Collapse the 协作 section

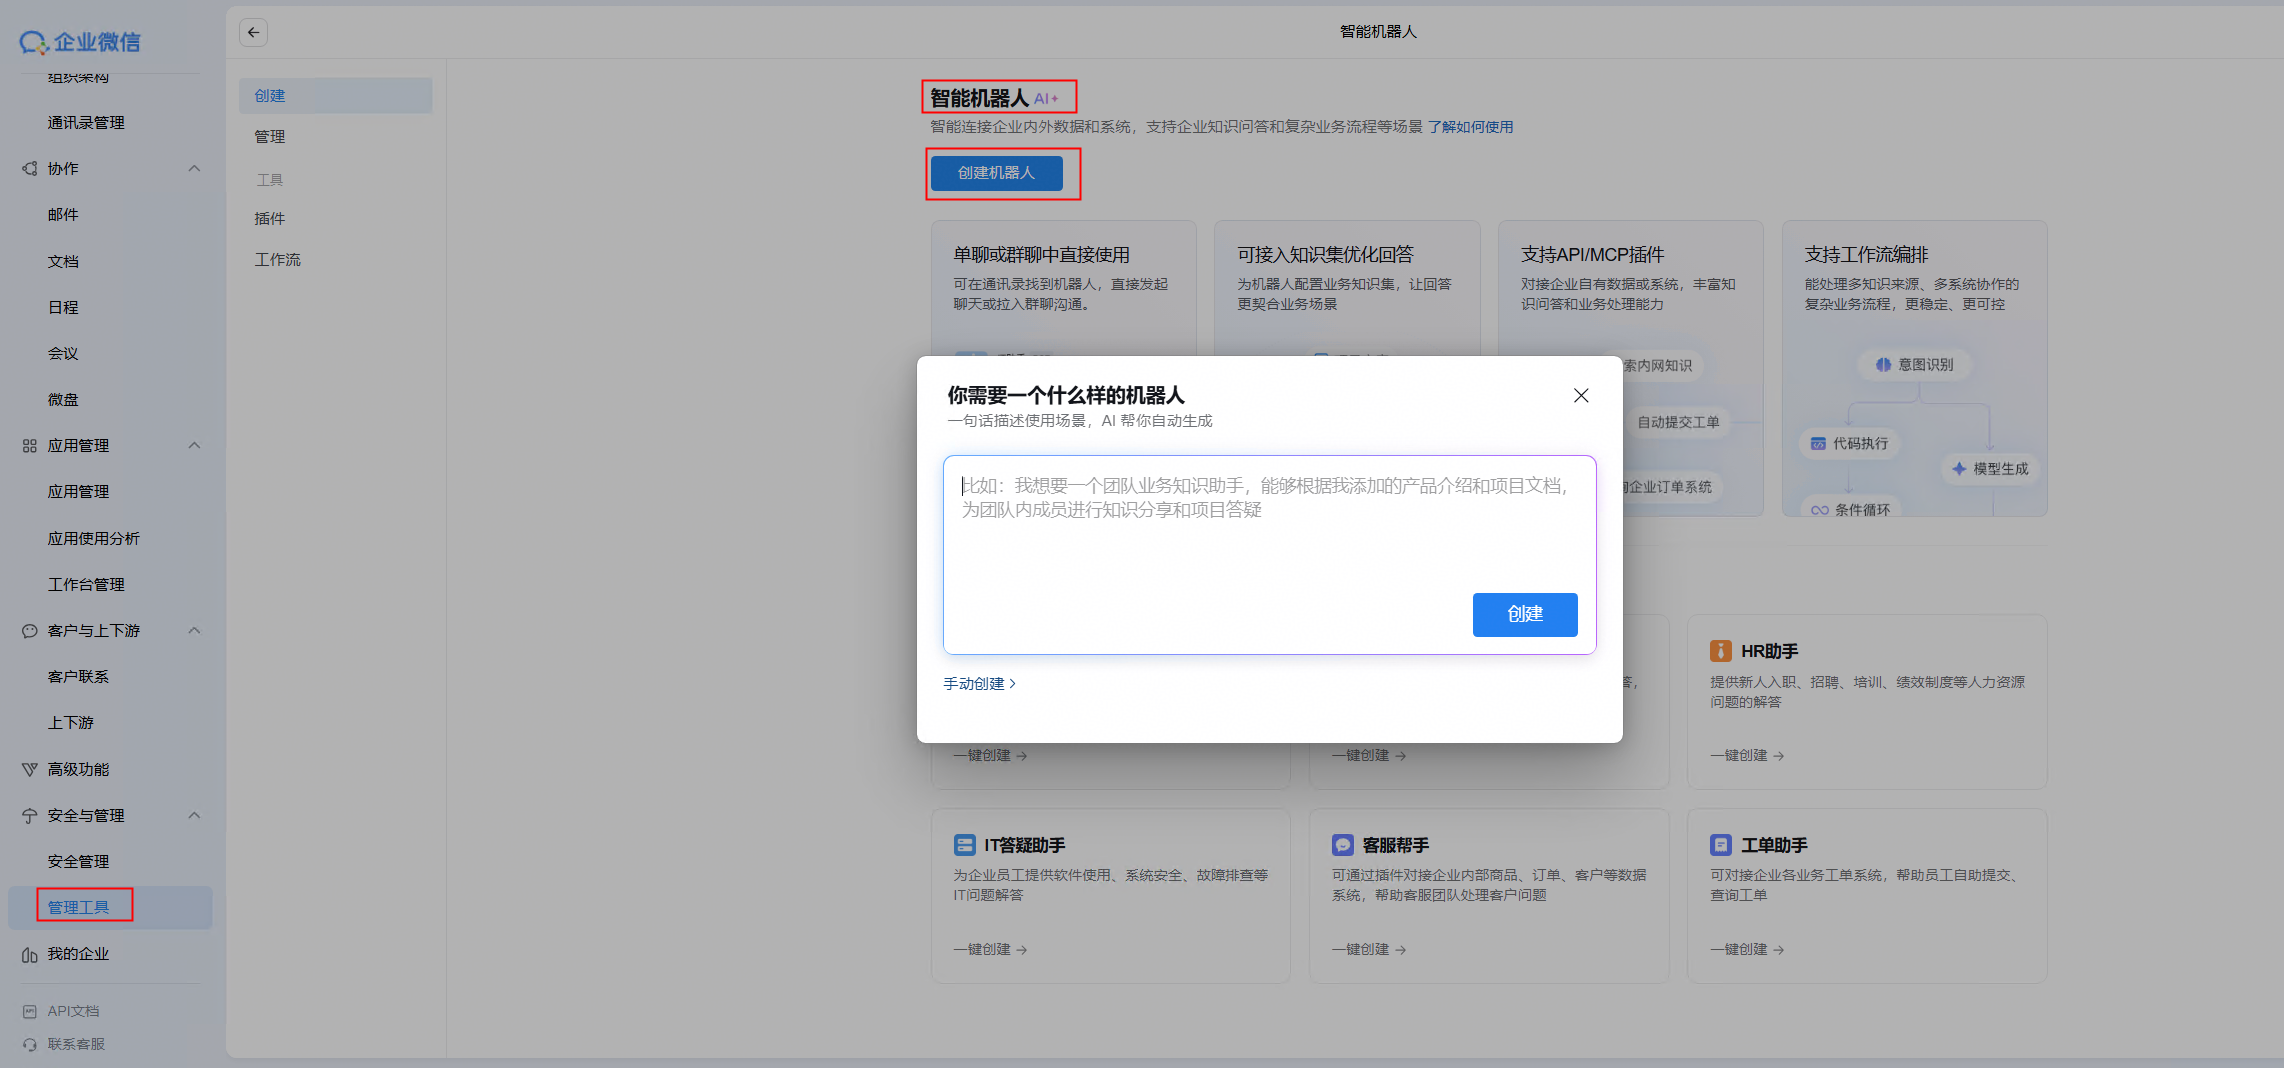[x=194, y=169]
